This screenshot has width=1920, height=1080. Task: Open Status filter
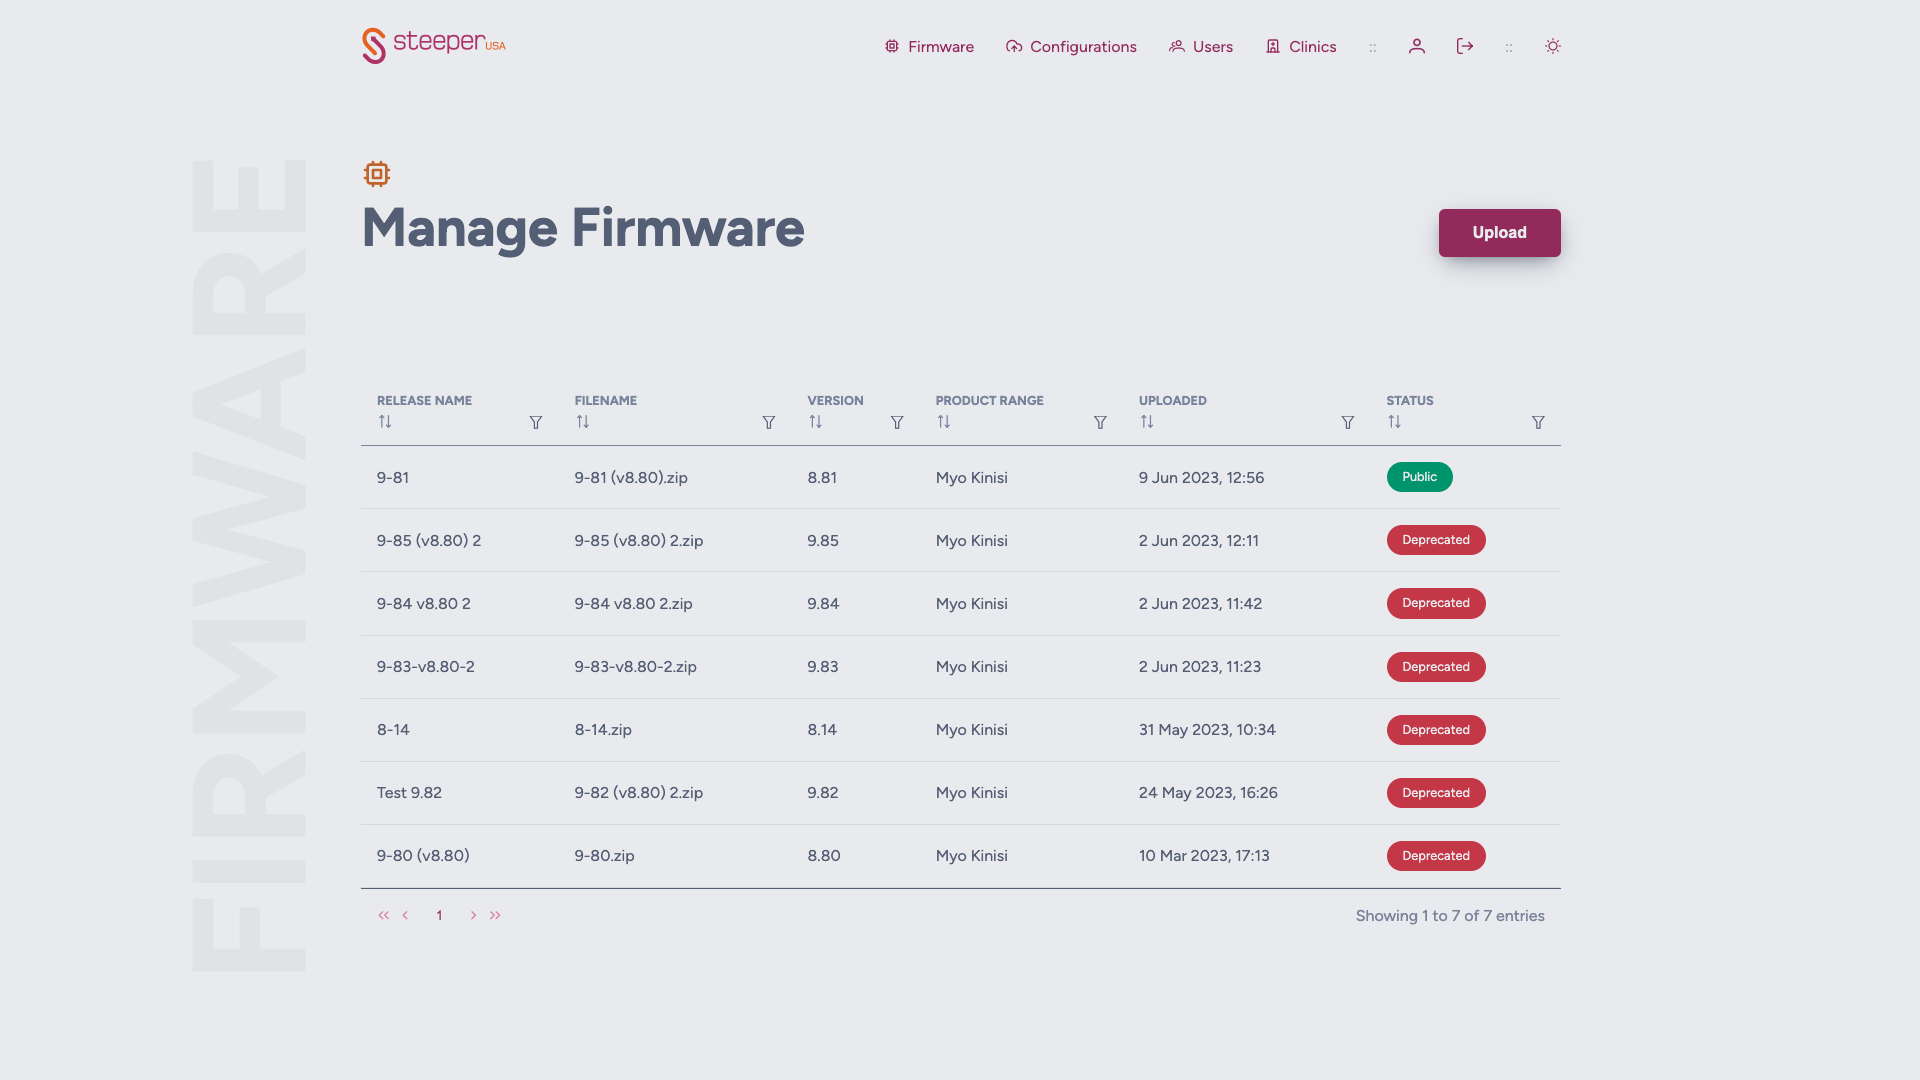[1538, 423]
